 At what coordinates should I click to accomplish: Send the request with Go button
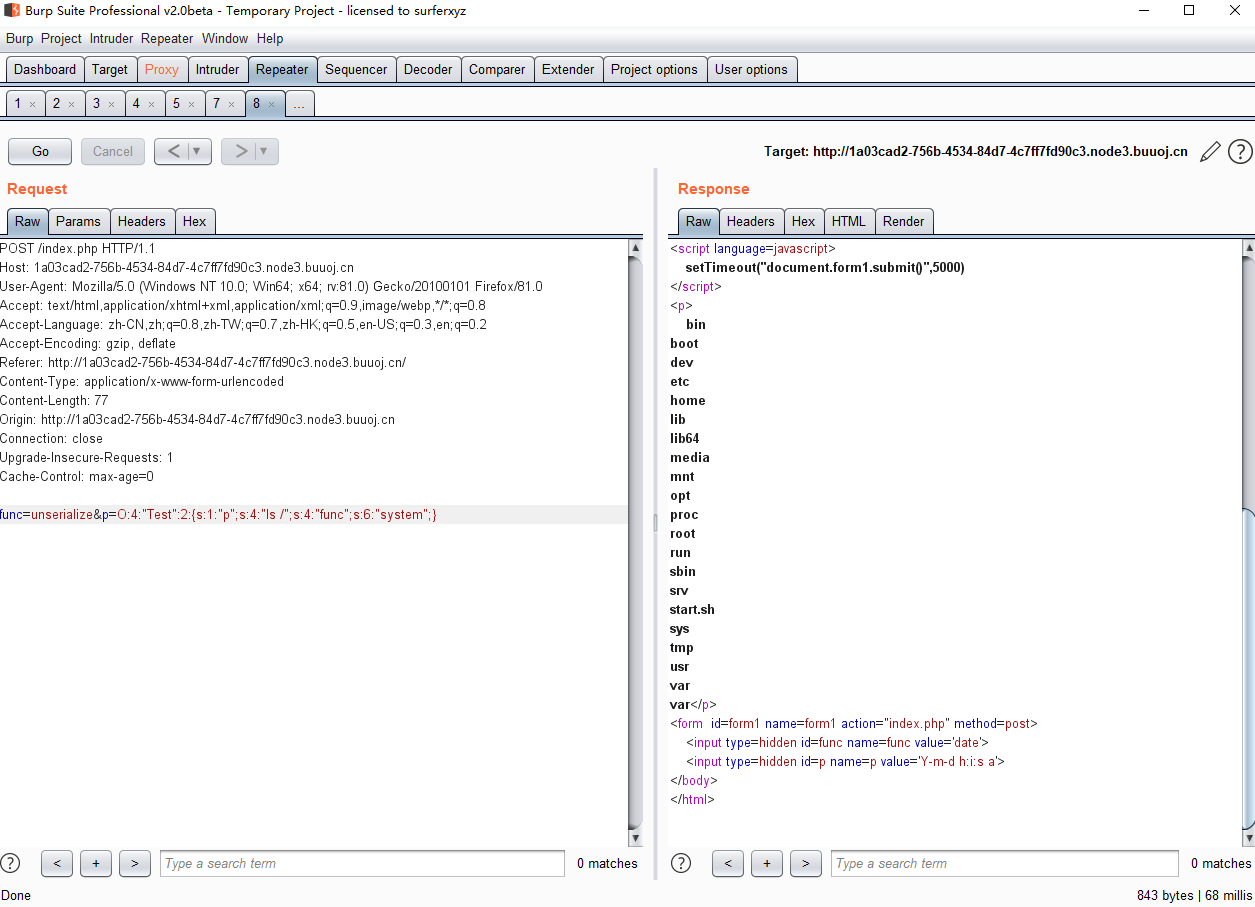pyautogui.click(x=40, y=151)
